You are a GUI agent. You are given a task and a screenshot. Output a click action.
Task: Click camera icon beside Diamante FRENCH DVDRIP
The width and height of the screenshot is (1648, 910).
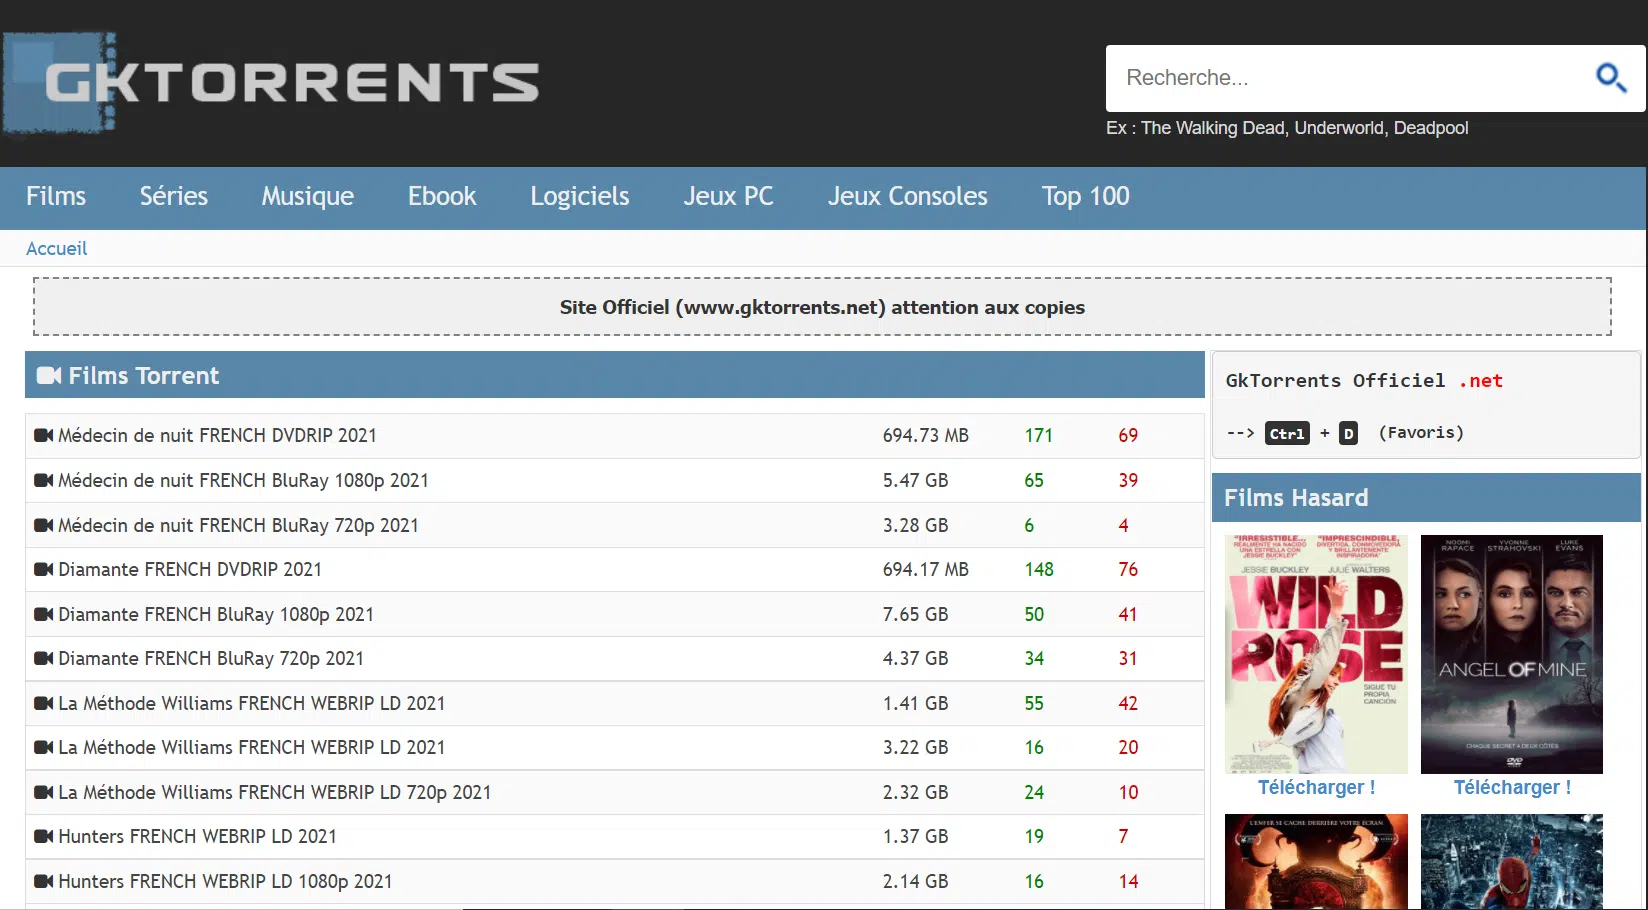tap(43, 569)
